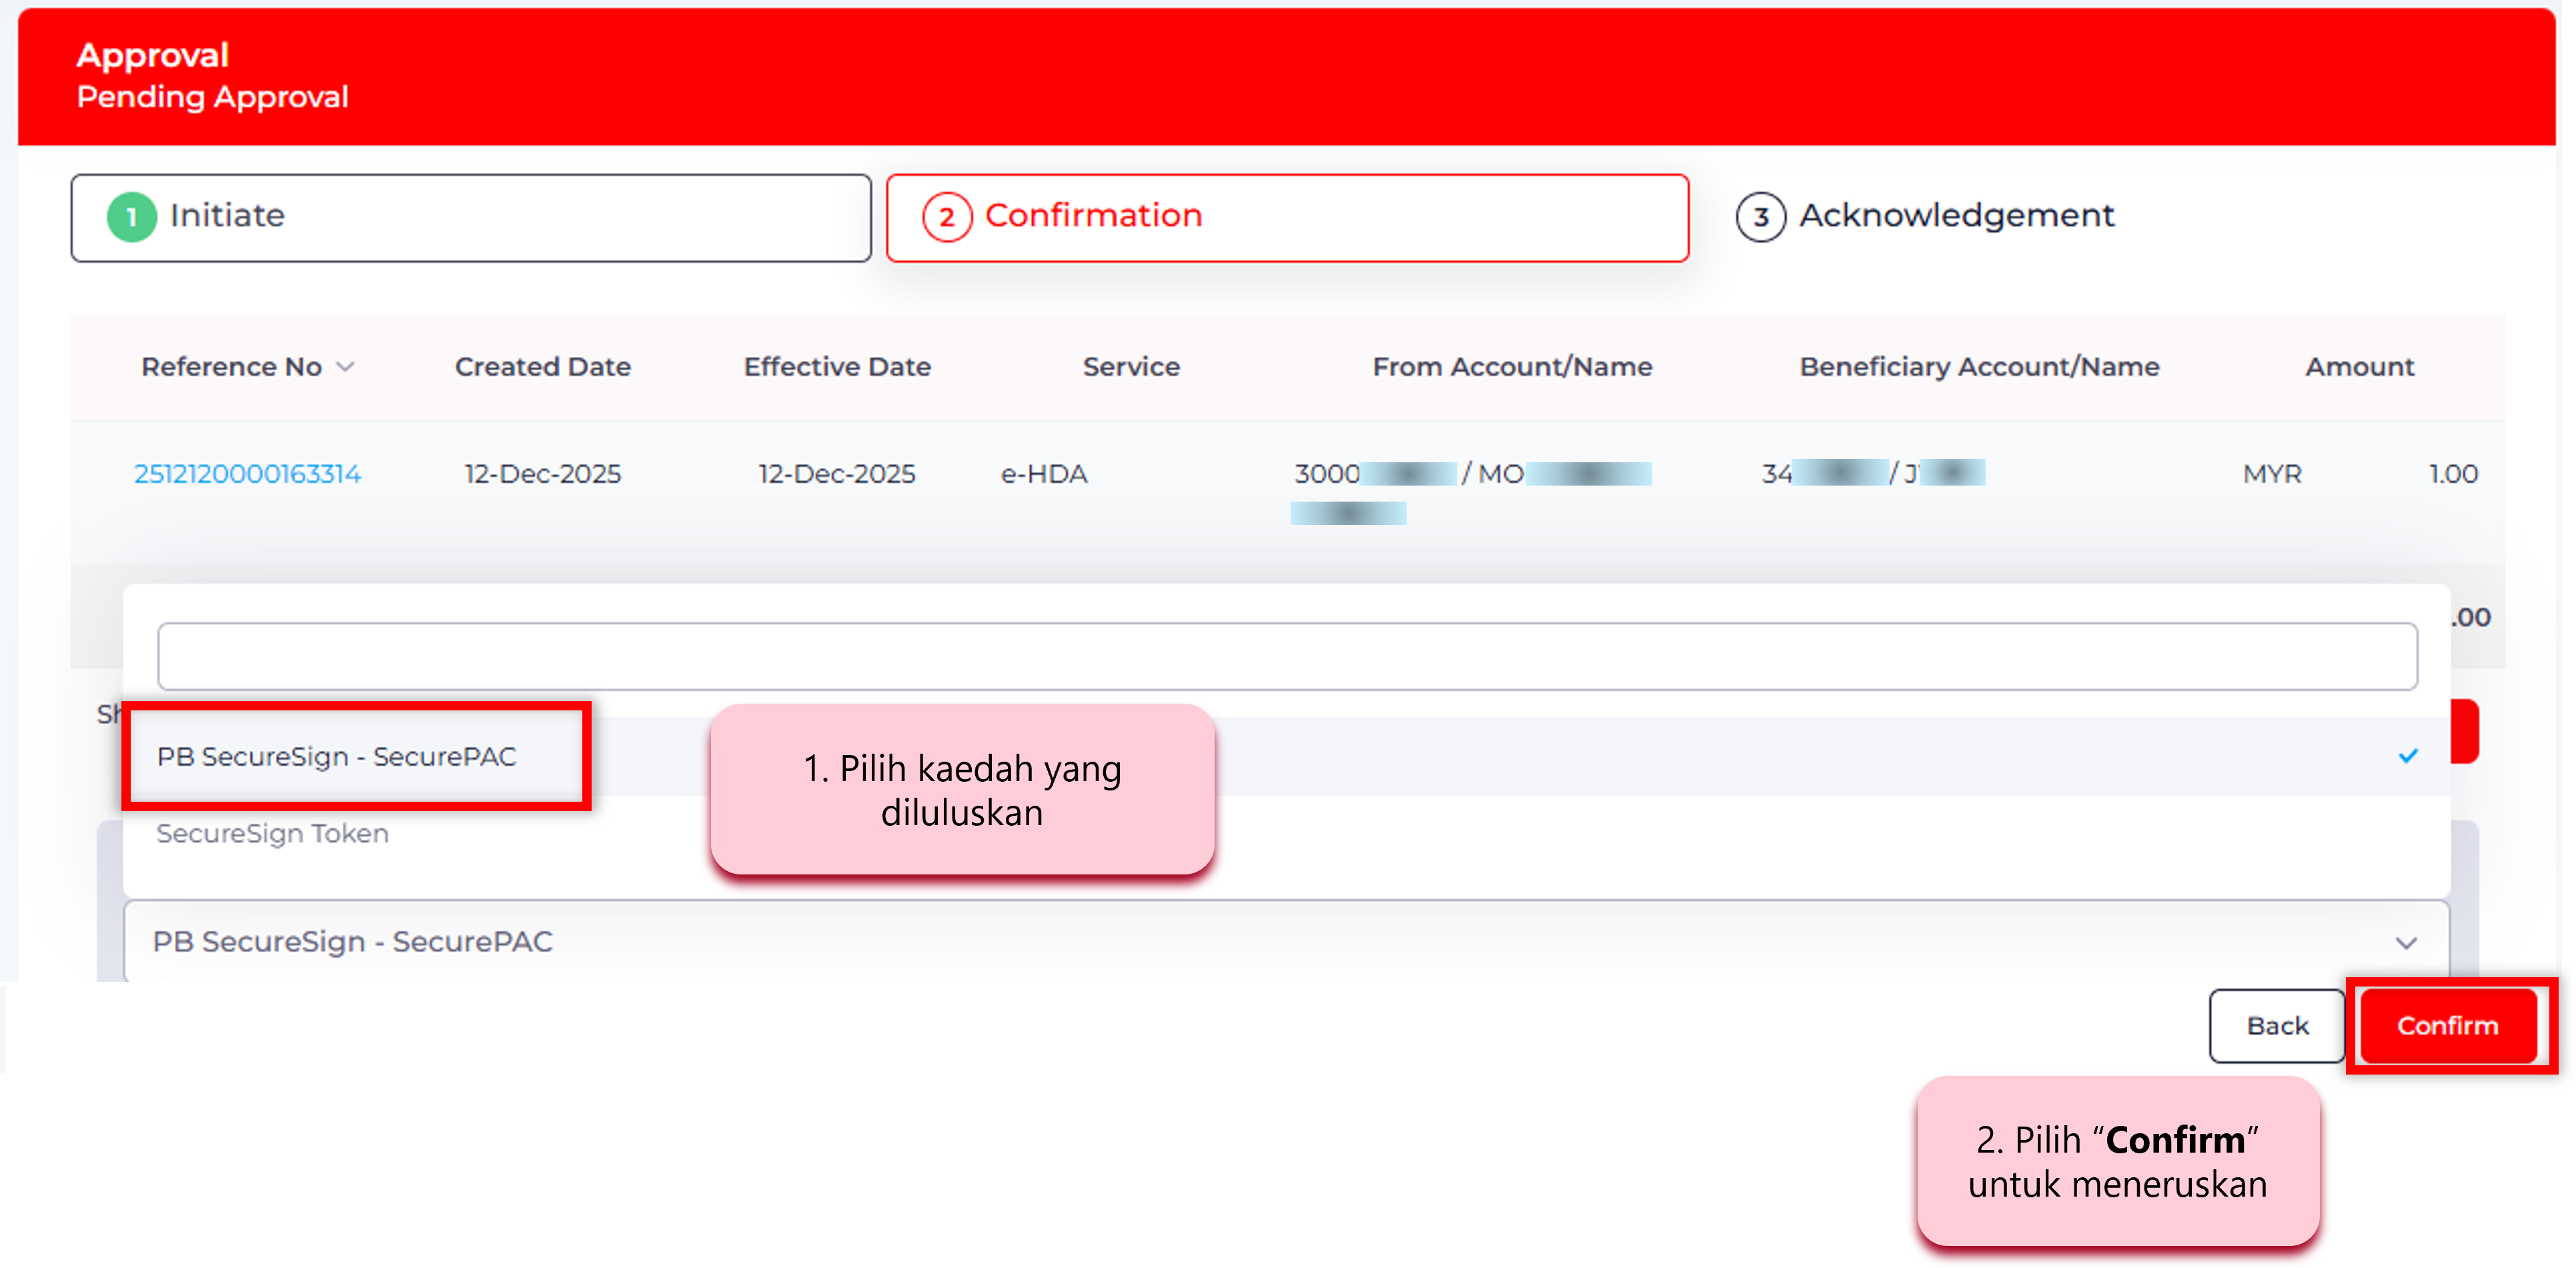Click the Beneficiary Account/Name column header
Viewport: 2576px width, 1268px height.
click(1979, 367)
